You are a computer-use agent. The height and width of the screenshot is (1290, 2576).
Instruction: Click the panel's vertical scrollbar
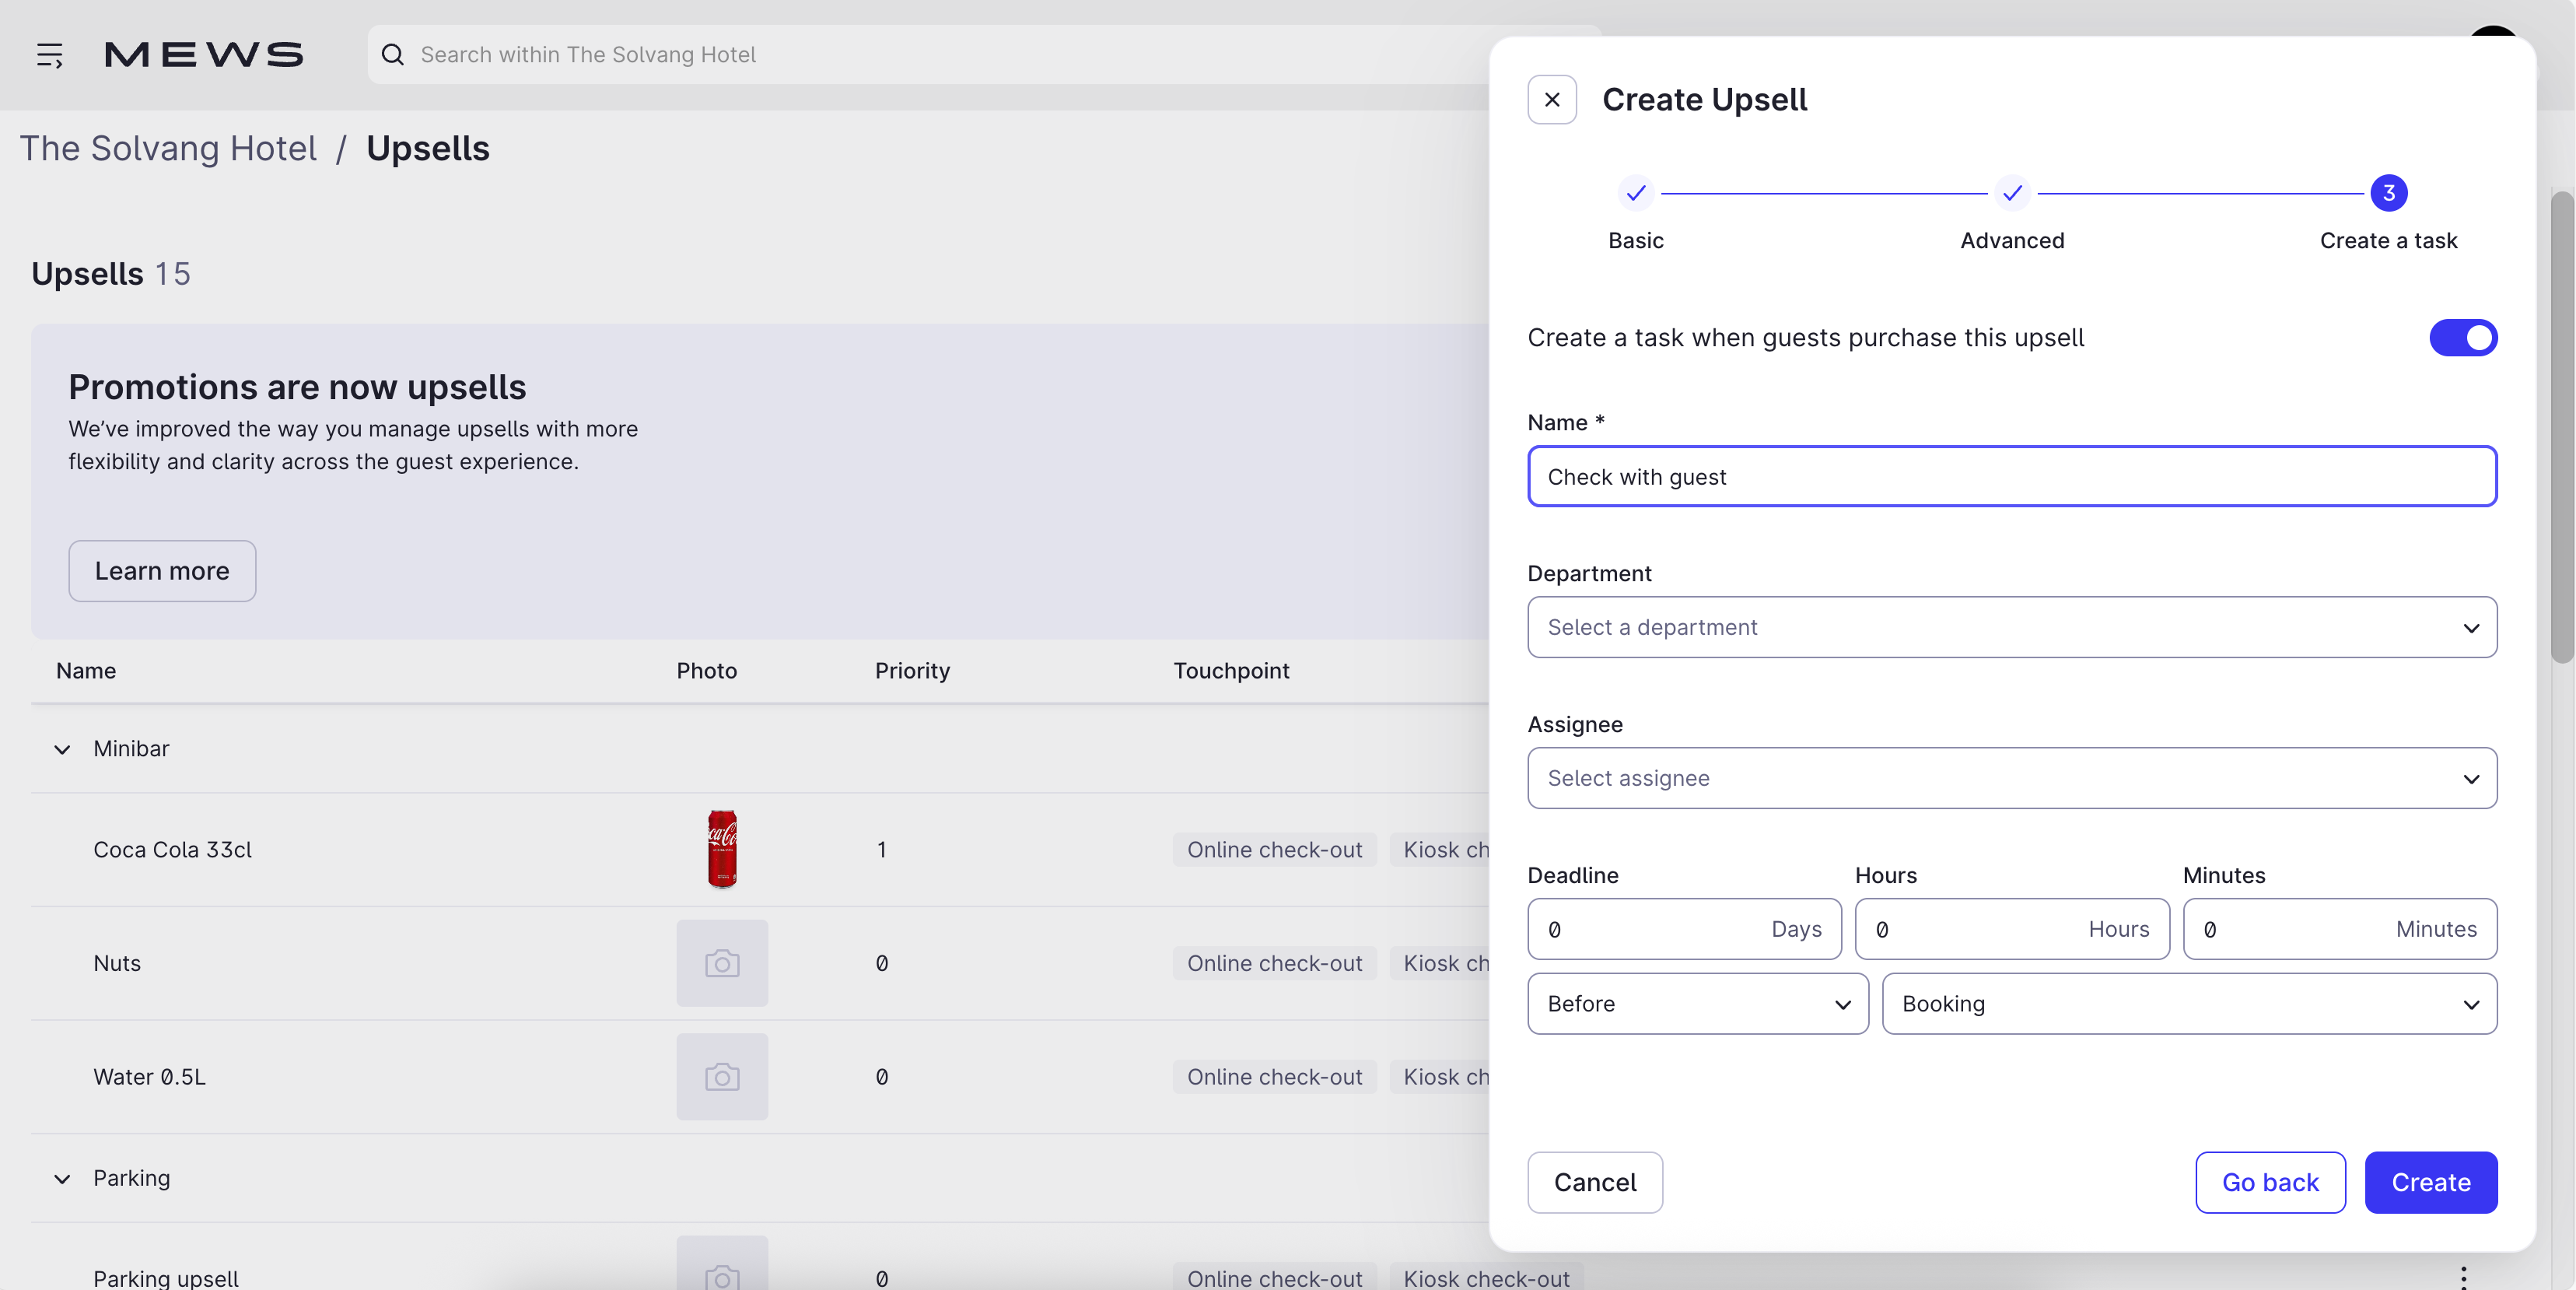(x=2561, y=427)
